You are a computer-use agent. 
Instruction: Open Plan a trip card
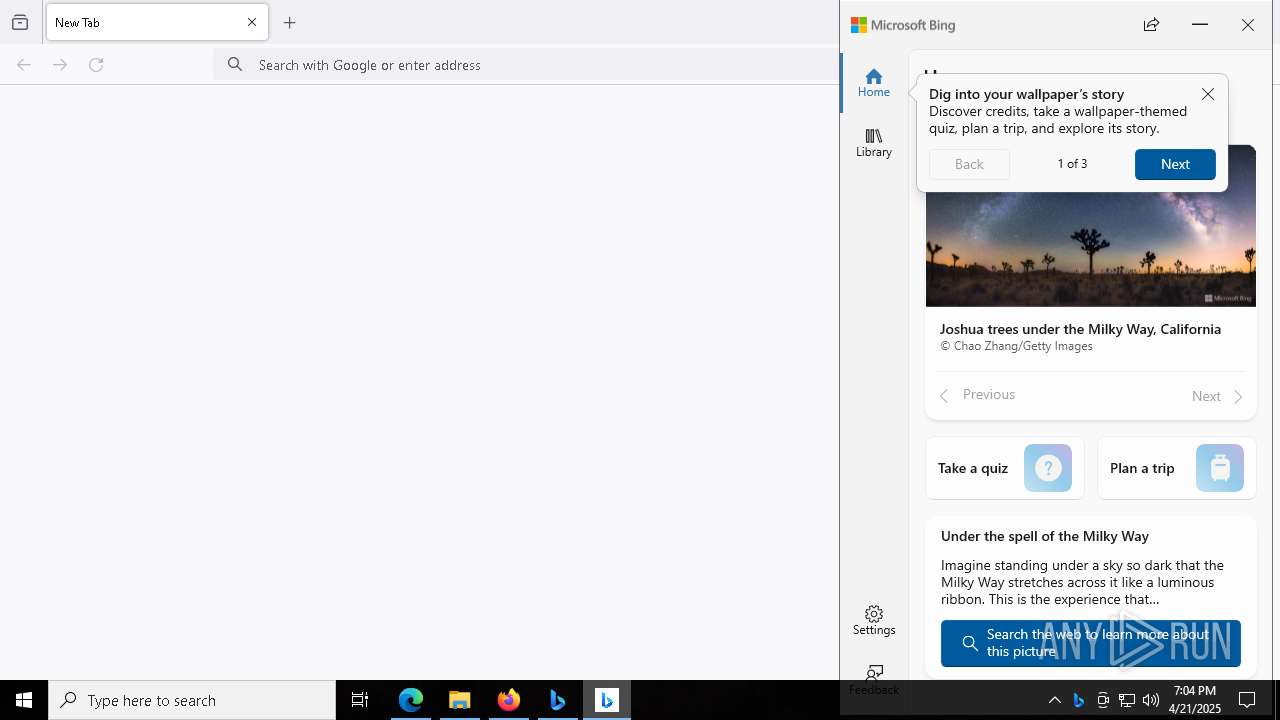coord(1176,468)
